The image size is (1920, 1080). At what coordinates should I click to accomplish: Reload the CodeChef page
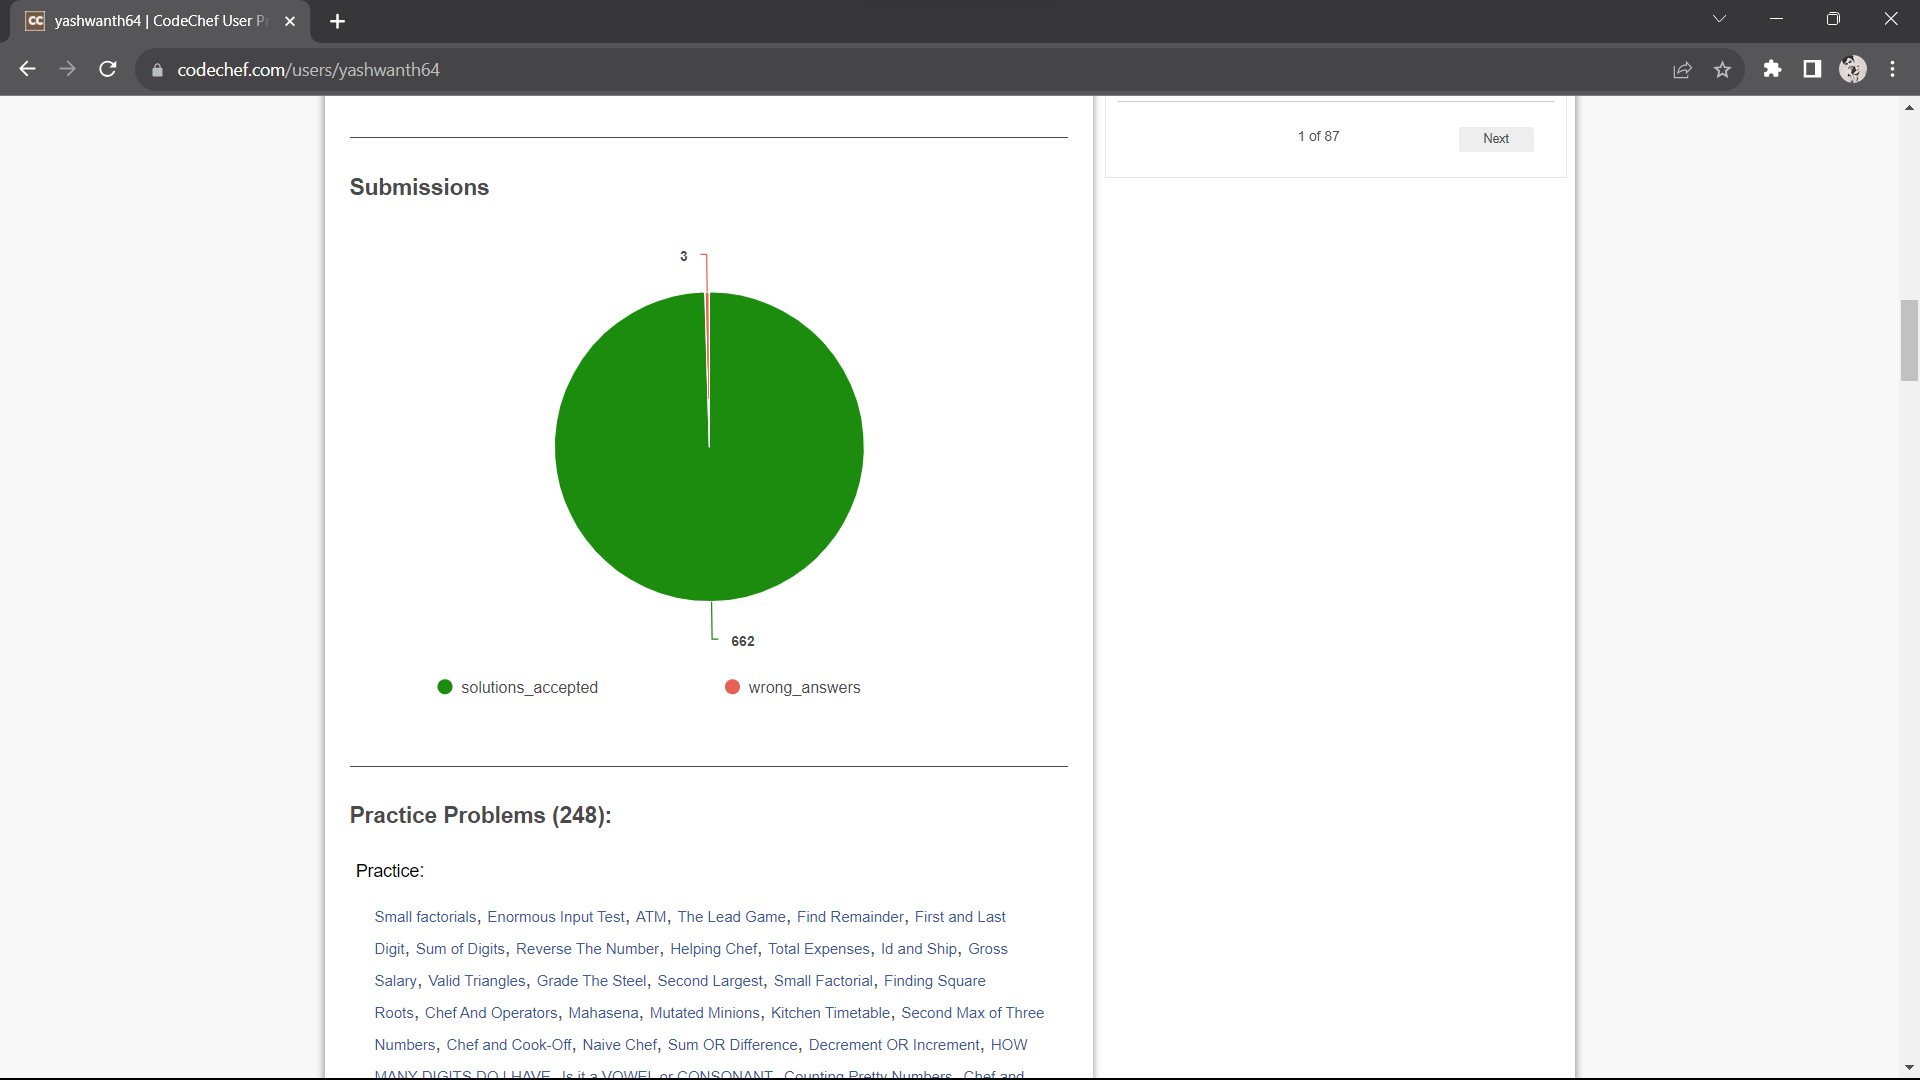click(108, 69)
